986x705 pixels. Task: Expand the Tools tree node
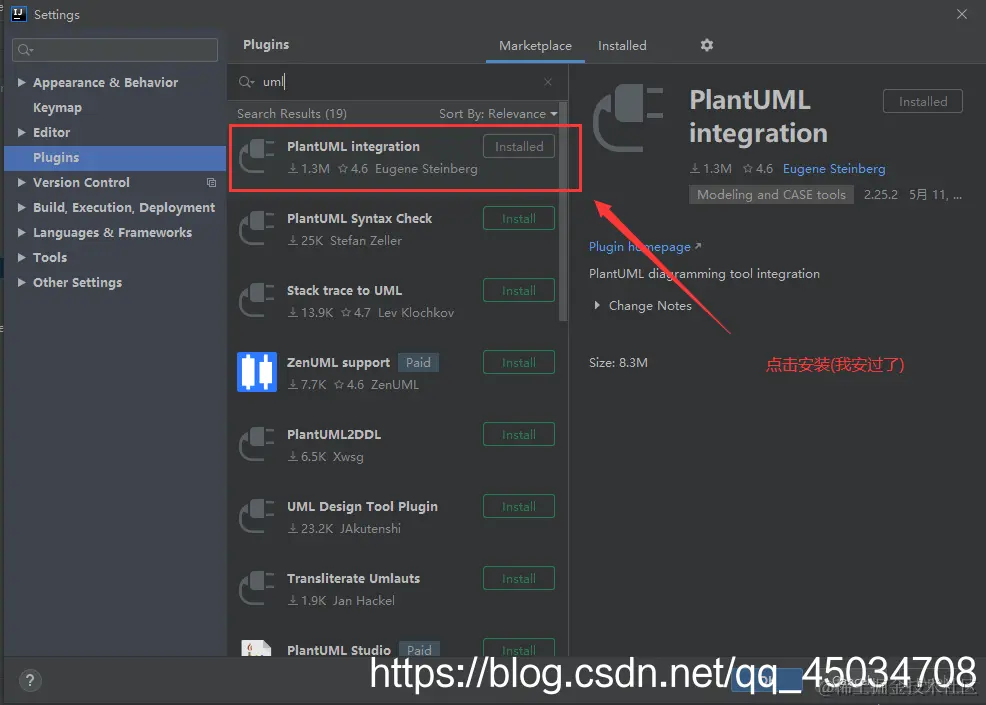point(21,257)
